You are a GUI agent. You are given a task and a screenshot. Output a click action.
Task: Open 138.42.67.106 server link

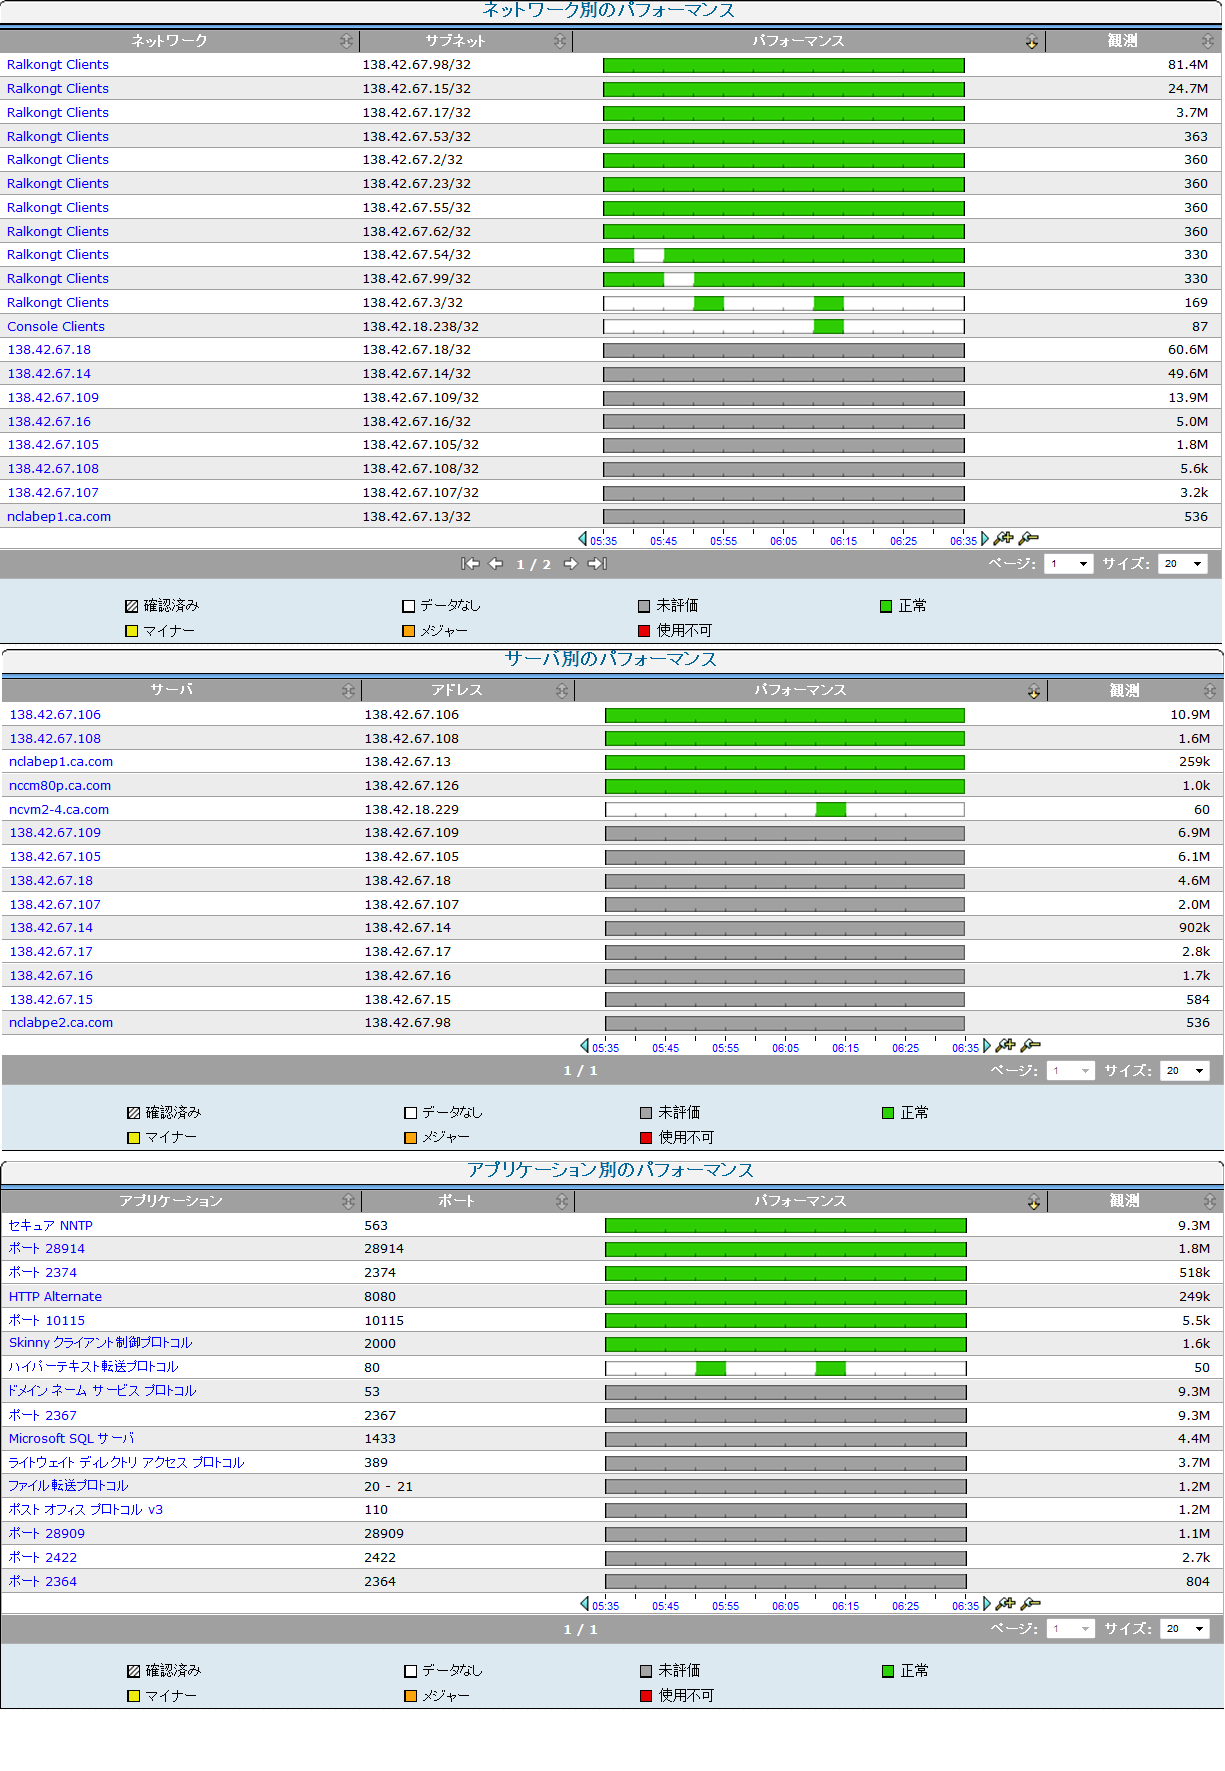(x=55, y=715)
